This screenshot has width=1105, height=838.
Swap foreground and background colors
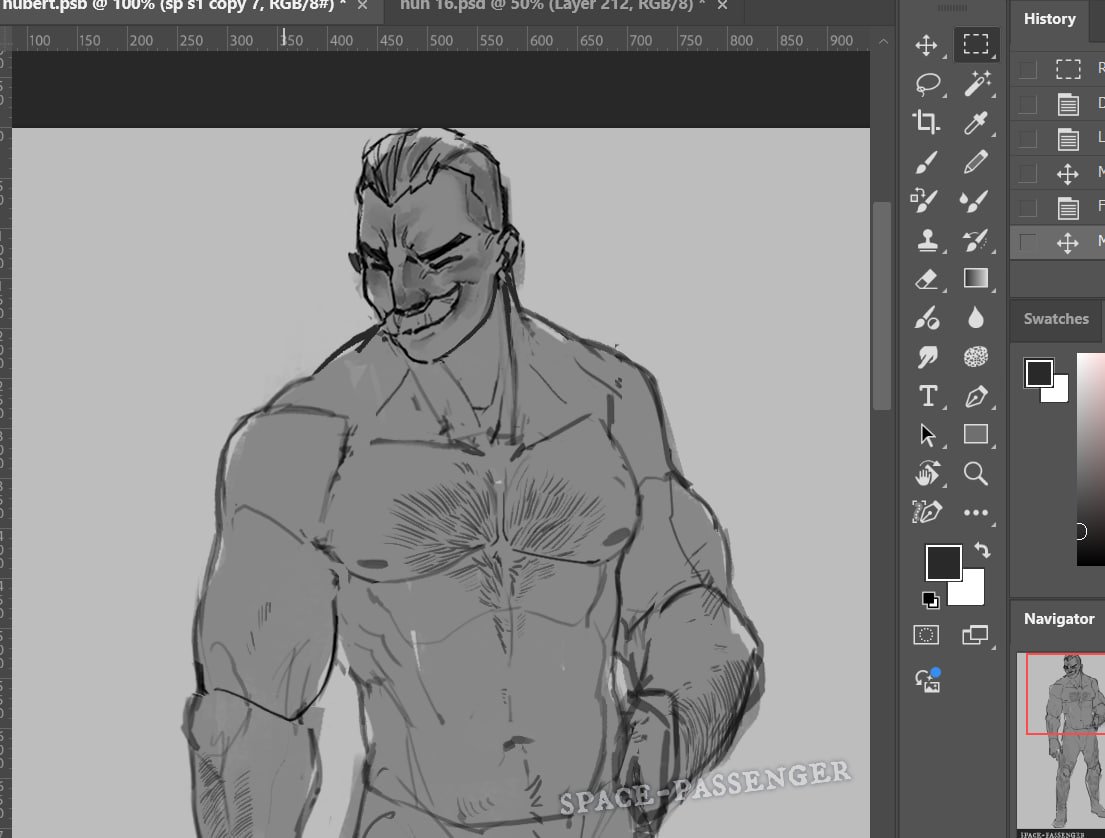[x=982, y=550]
